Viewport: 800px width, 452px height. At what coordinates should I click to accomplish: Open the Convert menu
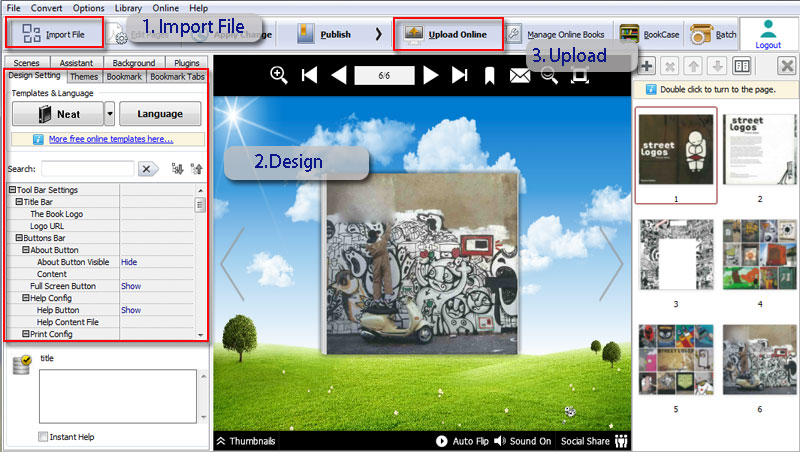[46, 8]
